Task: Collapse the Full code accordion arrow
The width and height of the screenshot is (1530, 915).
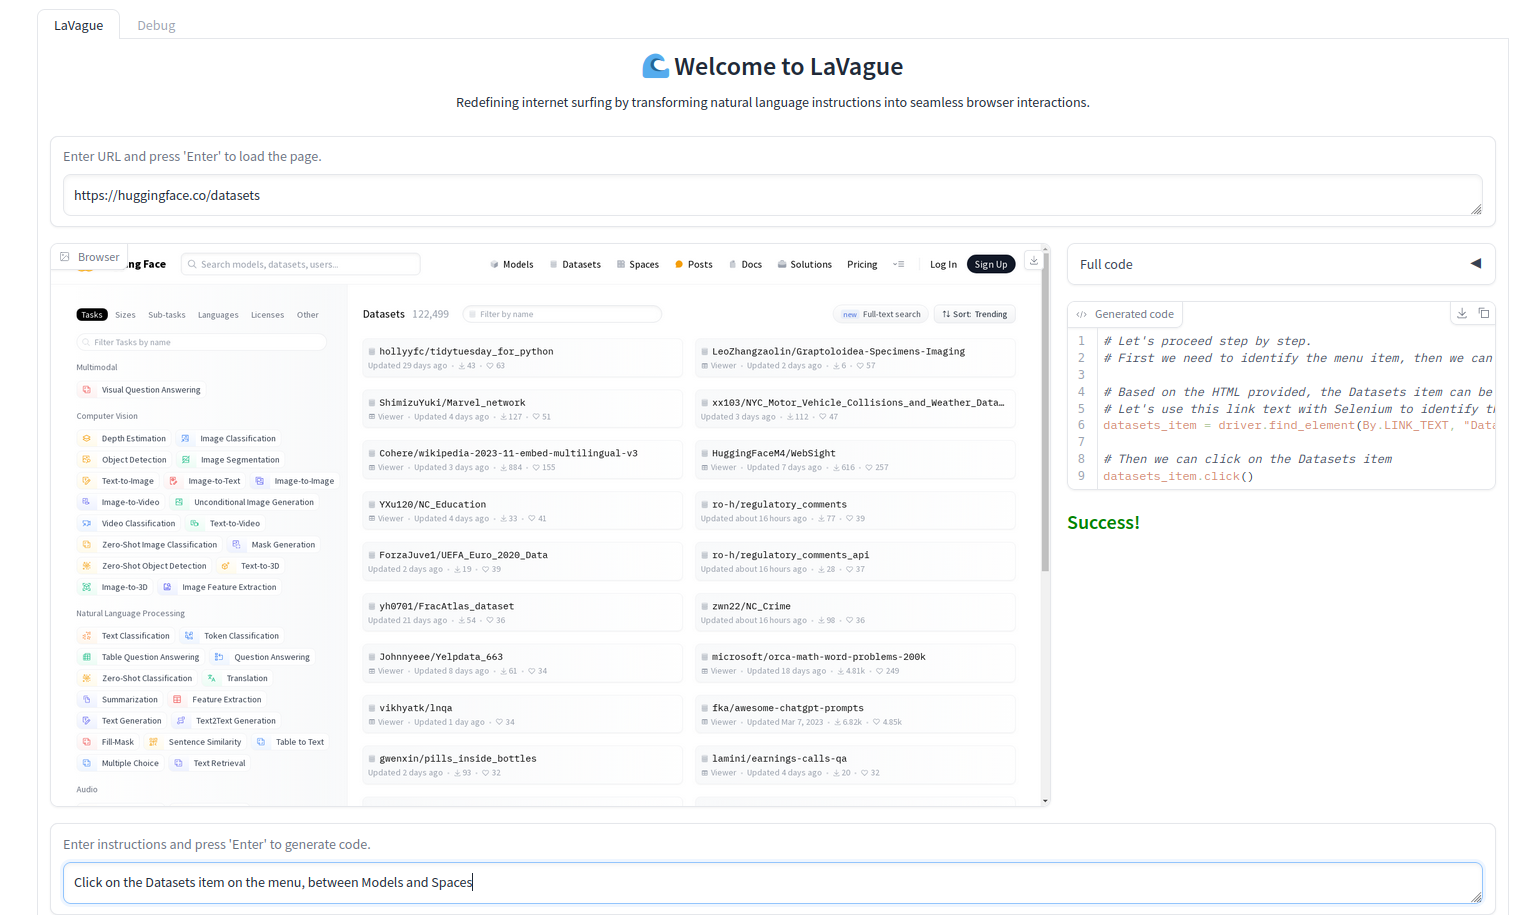Action: (x=1476, y=264)
